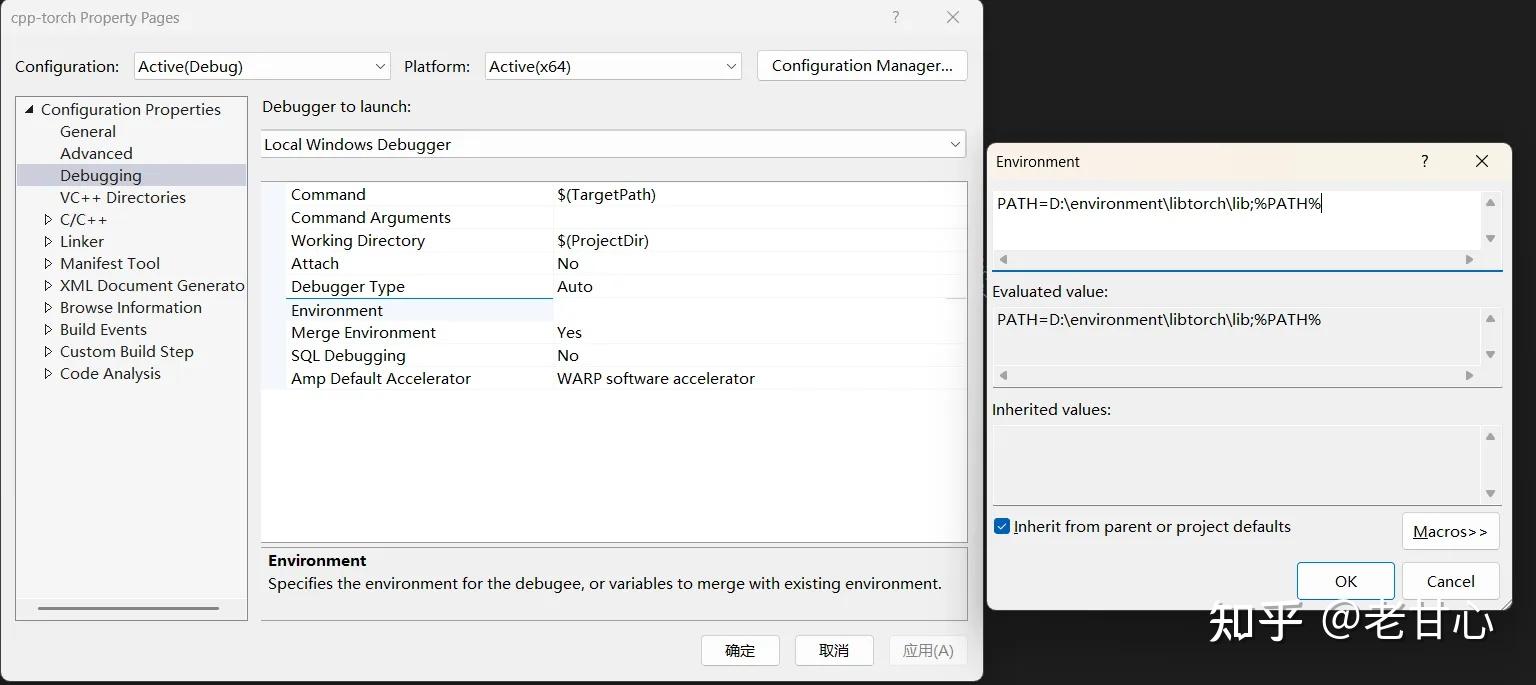Click the help icon in Property Pages title bar
The height and width of the screenshot is (685, 1536).
(x=895, y=17)
